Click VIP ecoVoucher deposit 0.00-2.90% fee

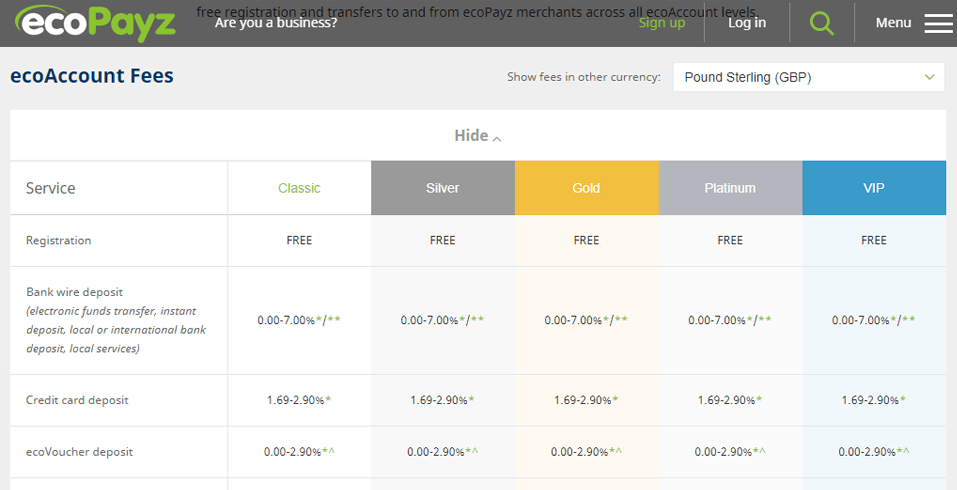point(874,452)
